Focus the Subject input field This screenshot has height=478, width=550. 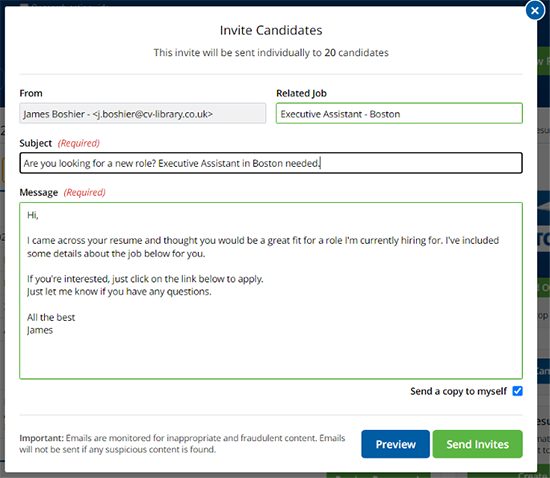click(x=271, y=163)
